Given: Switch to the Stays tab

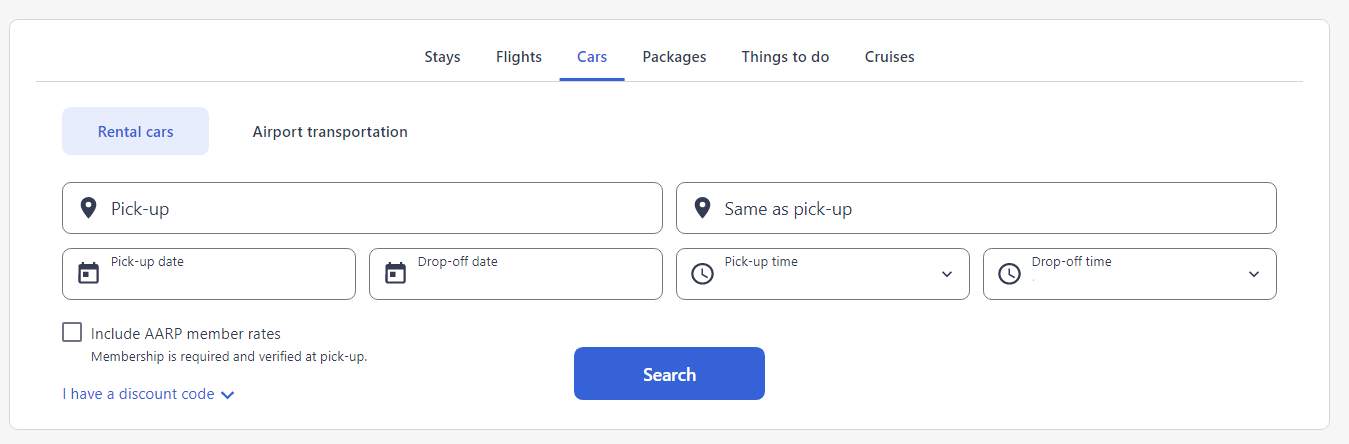Looking at the screenshot, I should 442,57.
